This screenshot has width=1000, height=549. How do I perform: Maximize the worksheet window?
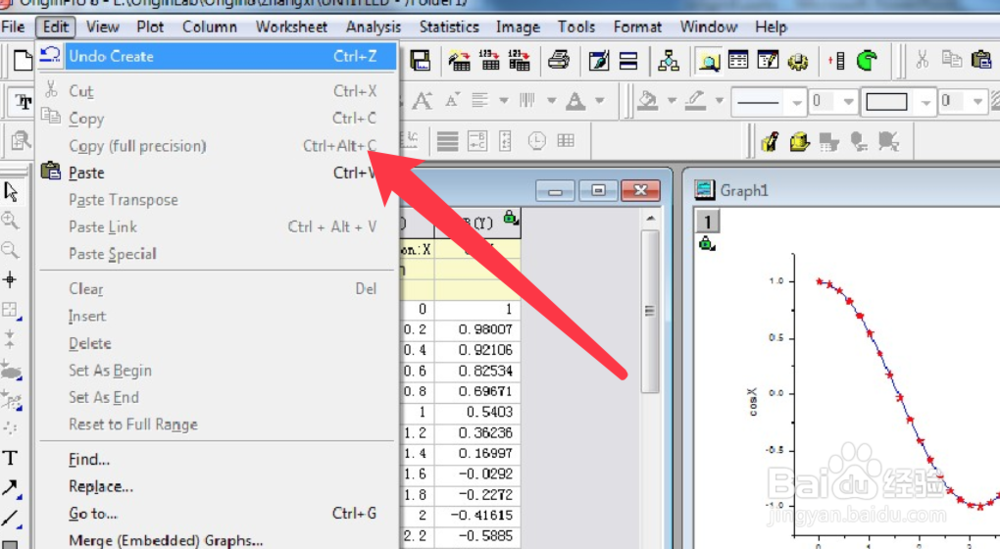598,190
